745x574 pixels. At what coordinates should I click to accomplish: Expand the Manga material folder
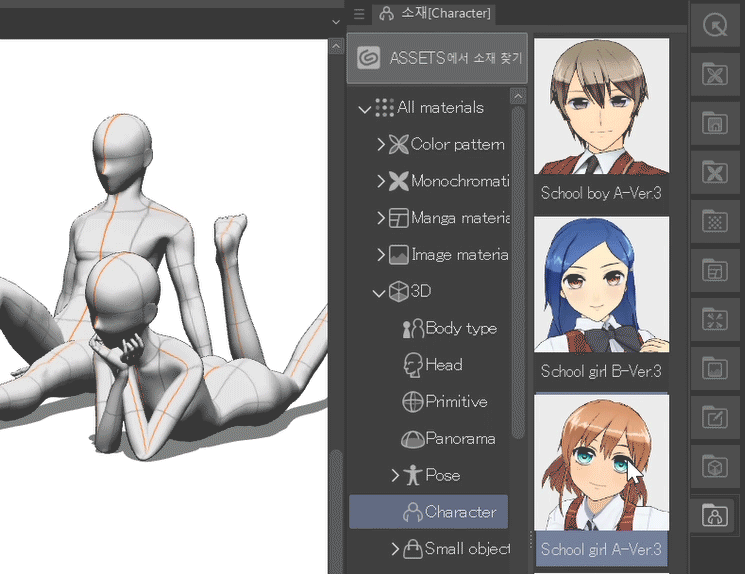(381, 218)
